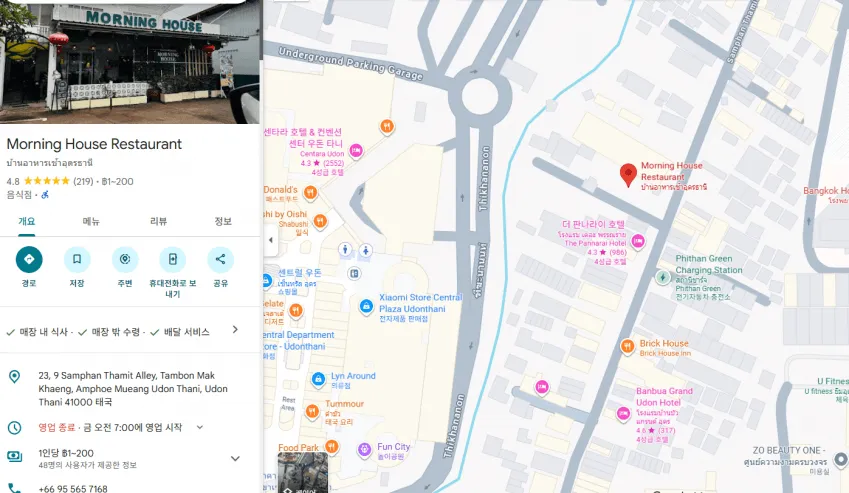Select the red Morning House Restaurant map pin

[x=628, y=175]
